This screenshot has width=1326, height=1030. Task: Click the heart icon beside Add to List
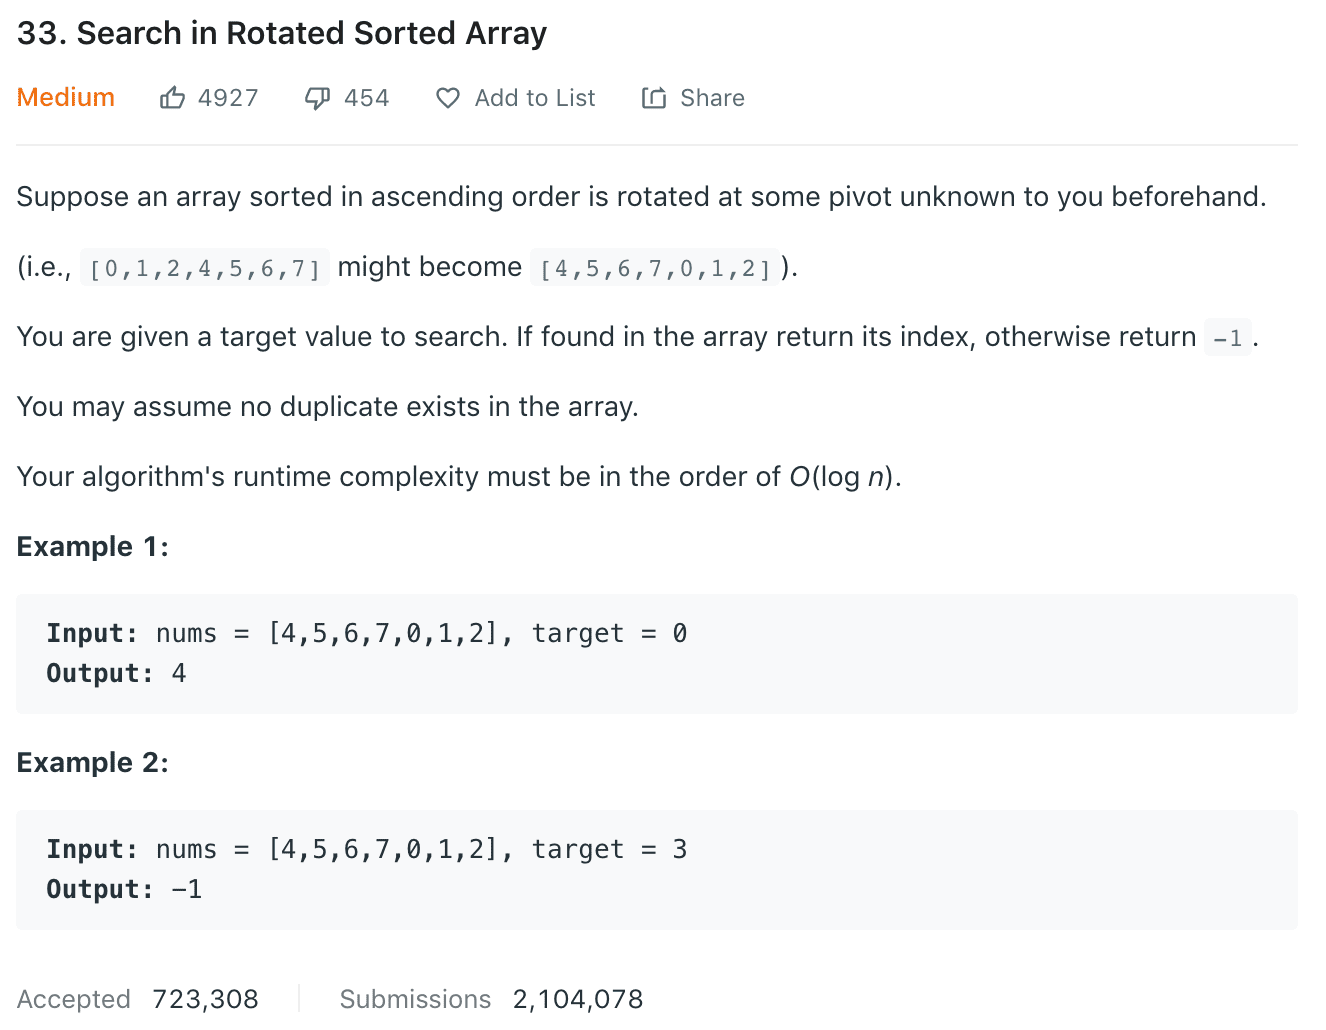click(x=447, y=98)
